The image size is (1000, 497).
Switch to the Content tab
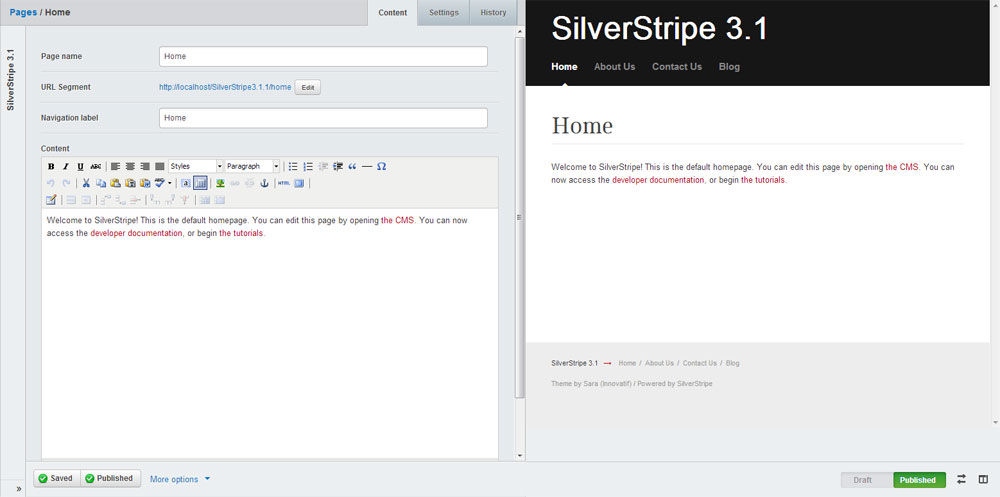(392, 13)
